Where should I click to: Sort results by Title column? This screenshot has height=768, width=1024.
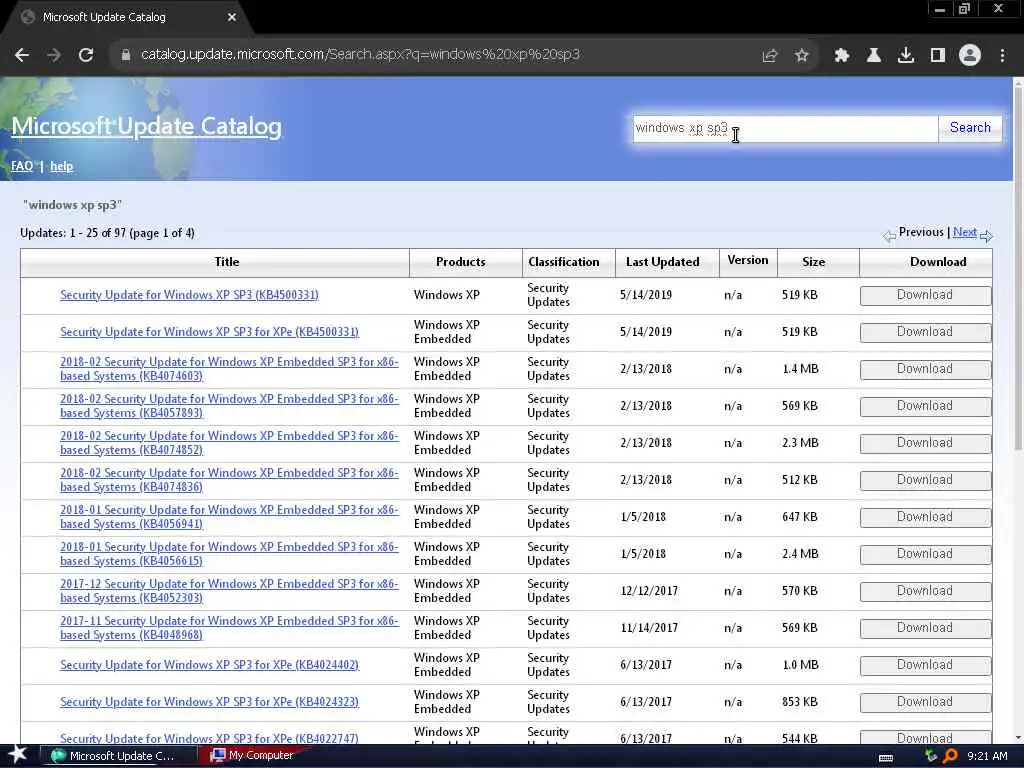(227, 262)
